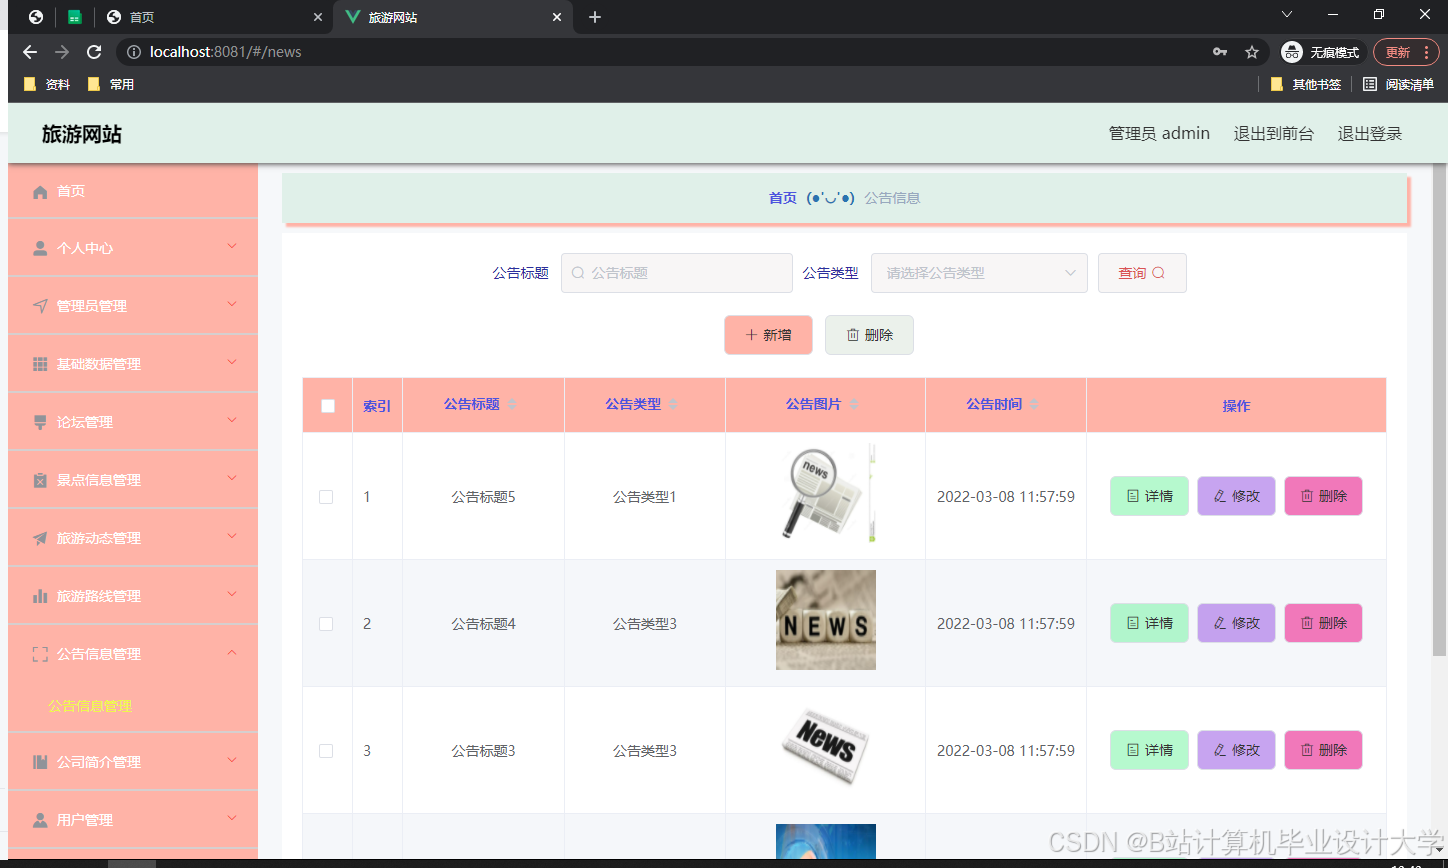Check the row checkbox for 公告标题5

point(326,497)
